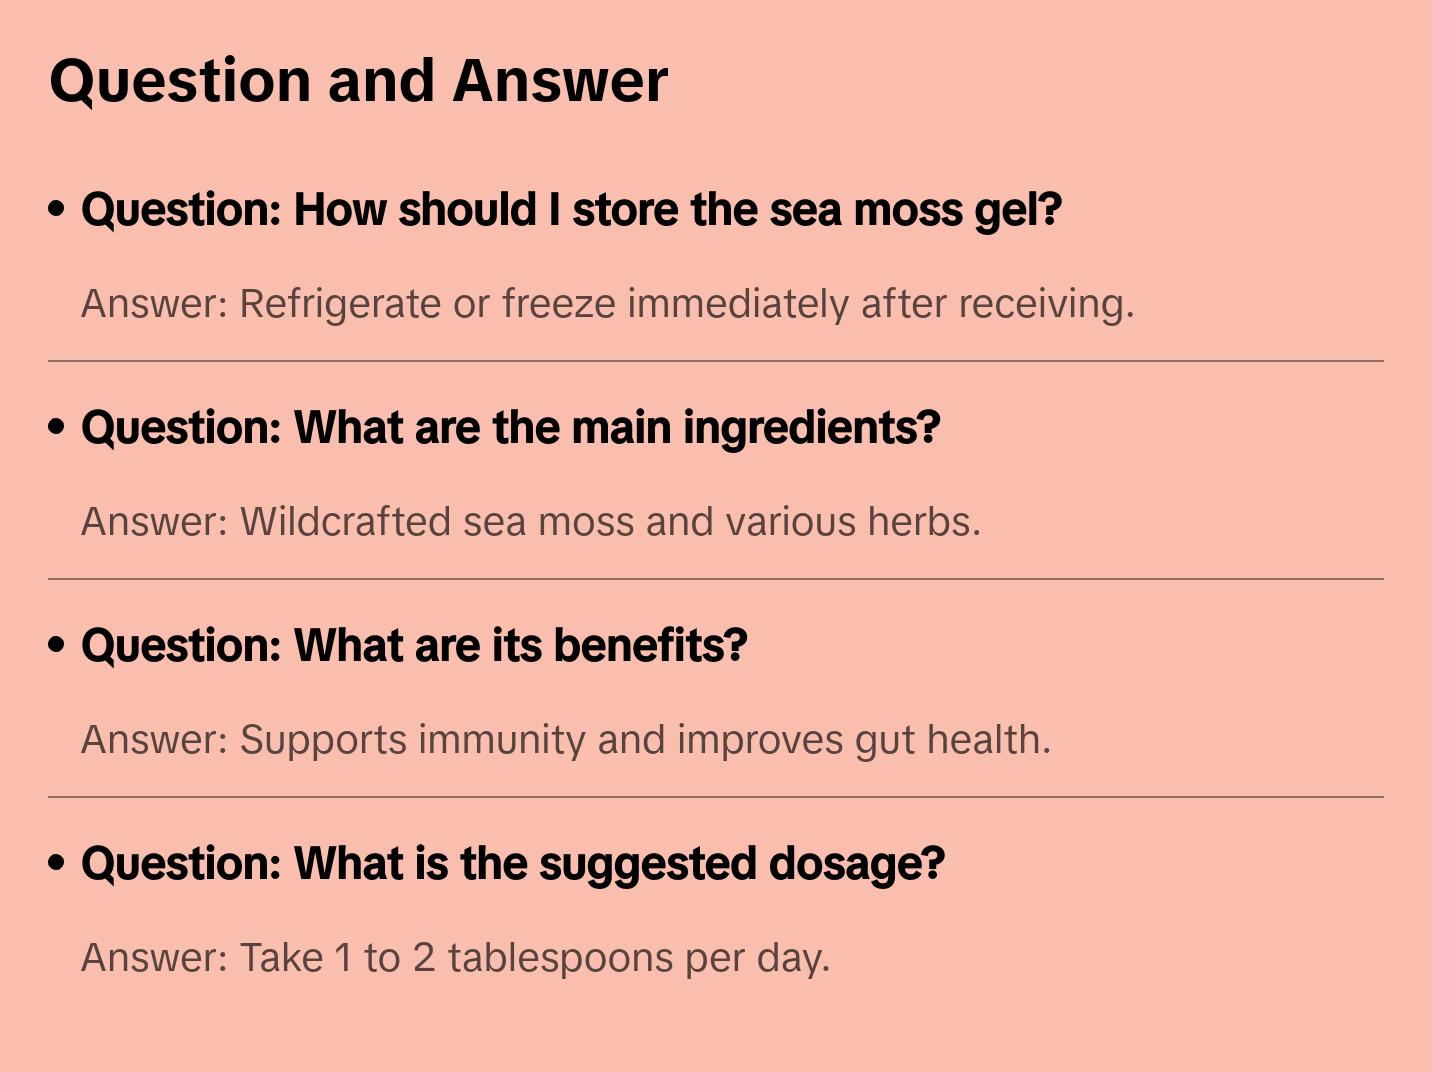Click the 'Question and Answer' heading

point(358,80)
